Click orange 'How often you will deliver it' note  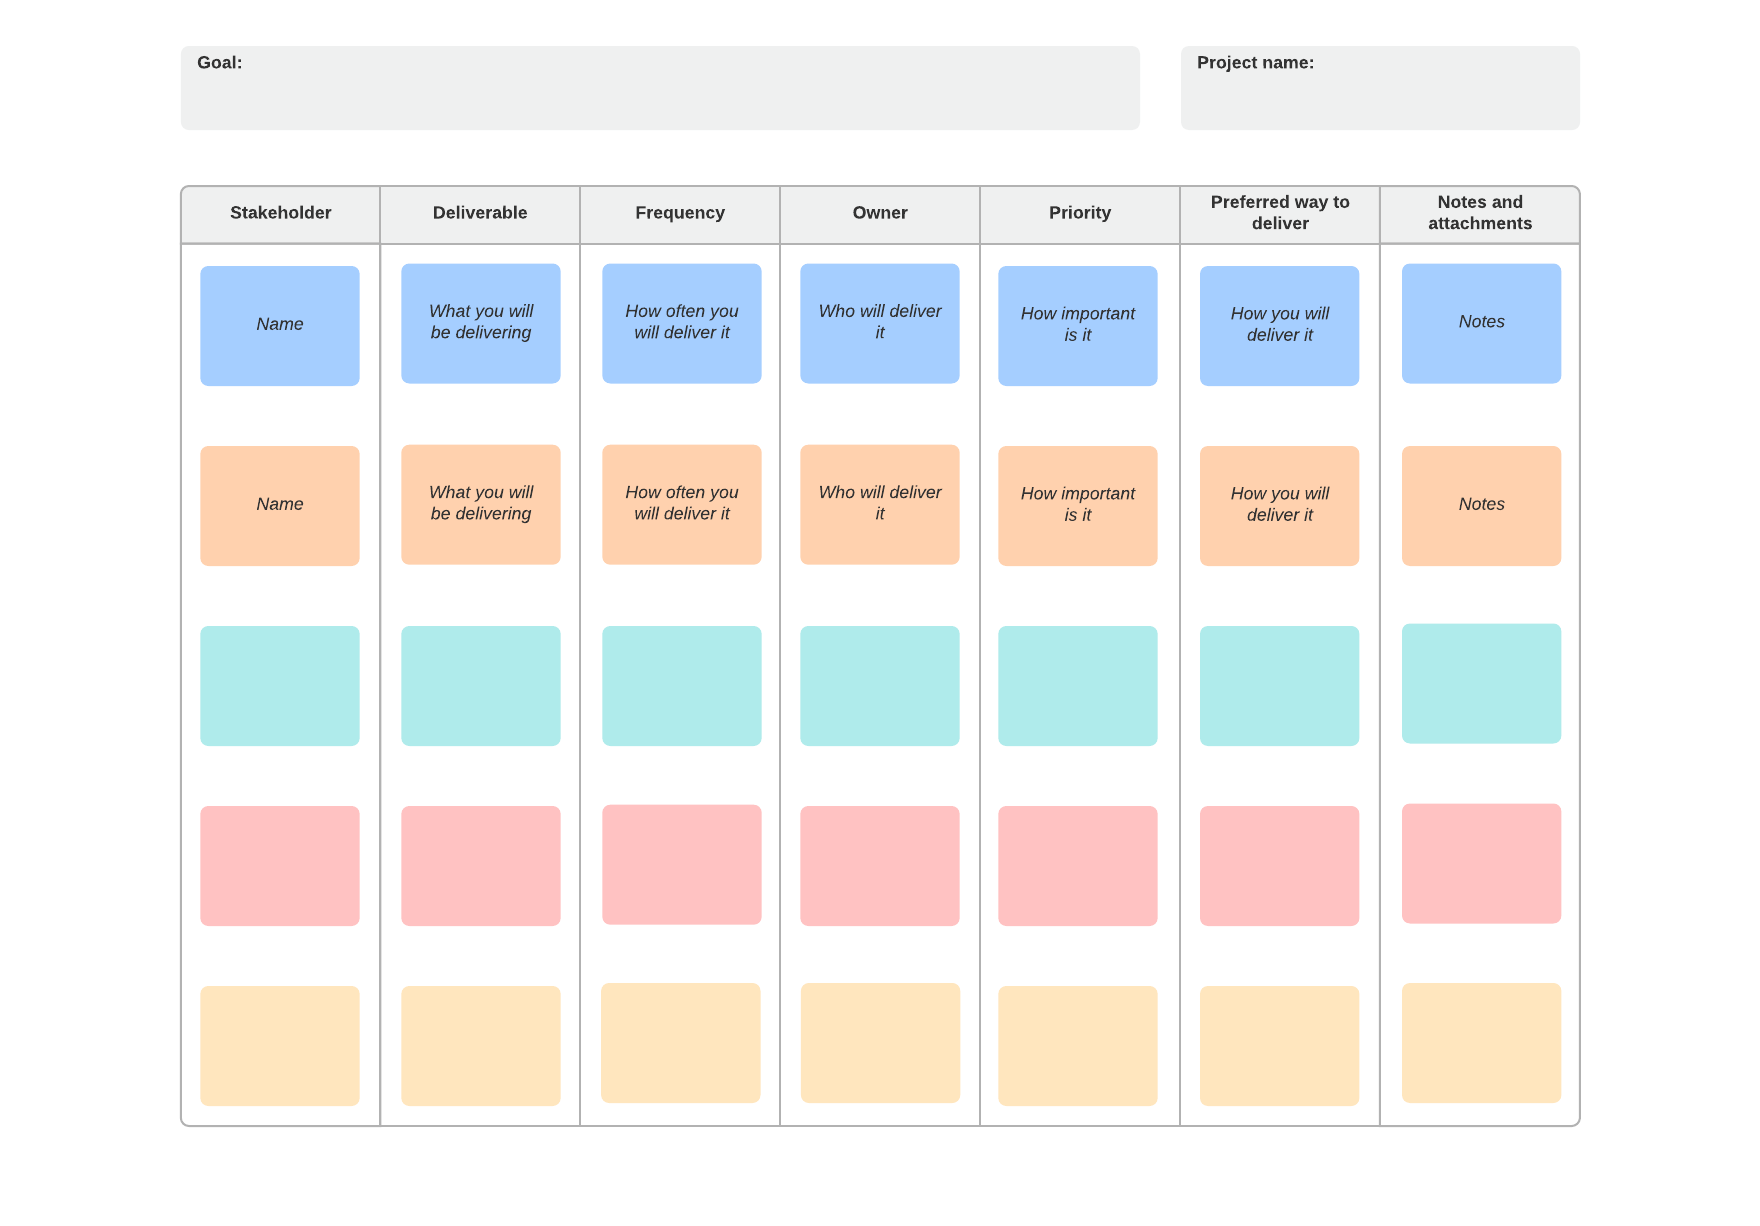pos(682,504)
